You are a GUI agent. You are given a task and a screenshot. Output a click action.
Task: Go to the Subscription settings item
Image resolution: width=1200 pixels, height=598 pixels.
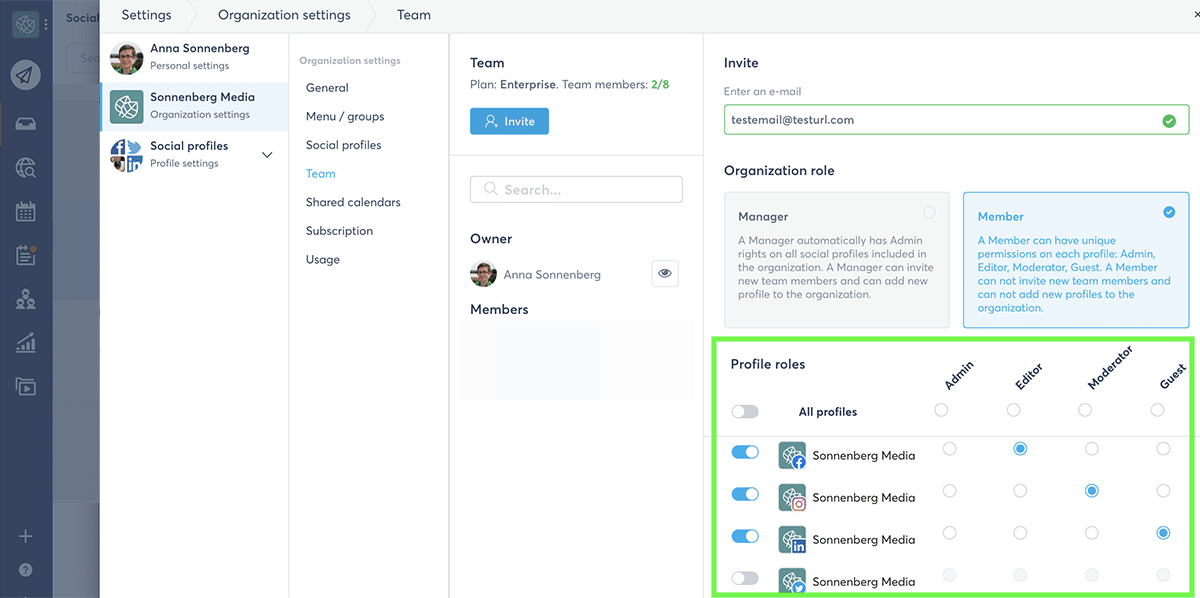coord(339,231)
